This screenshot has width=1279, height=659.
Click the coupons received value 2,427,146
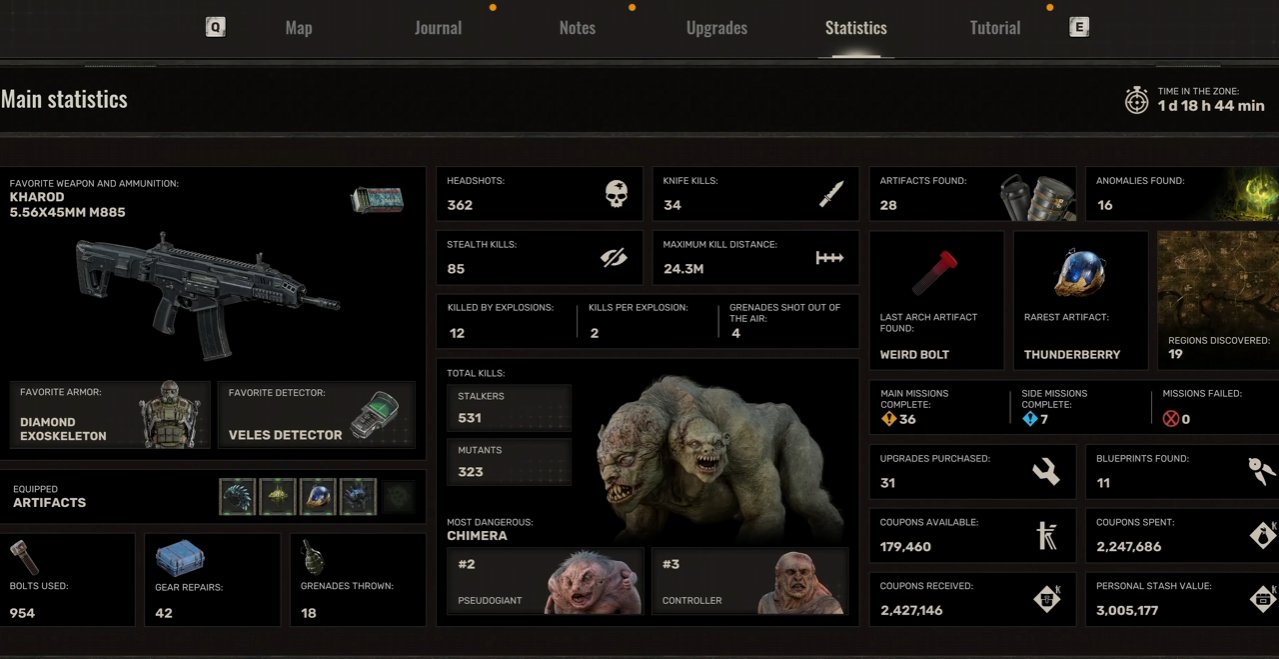pyautogui.click(x=911, y=610)
